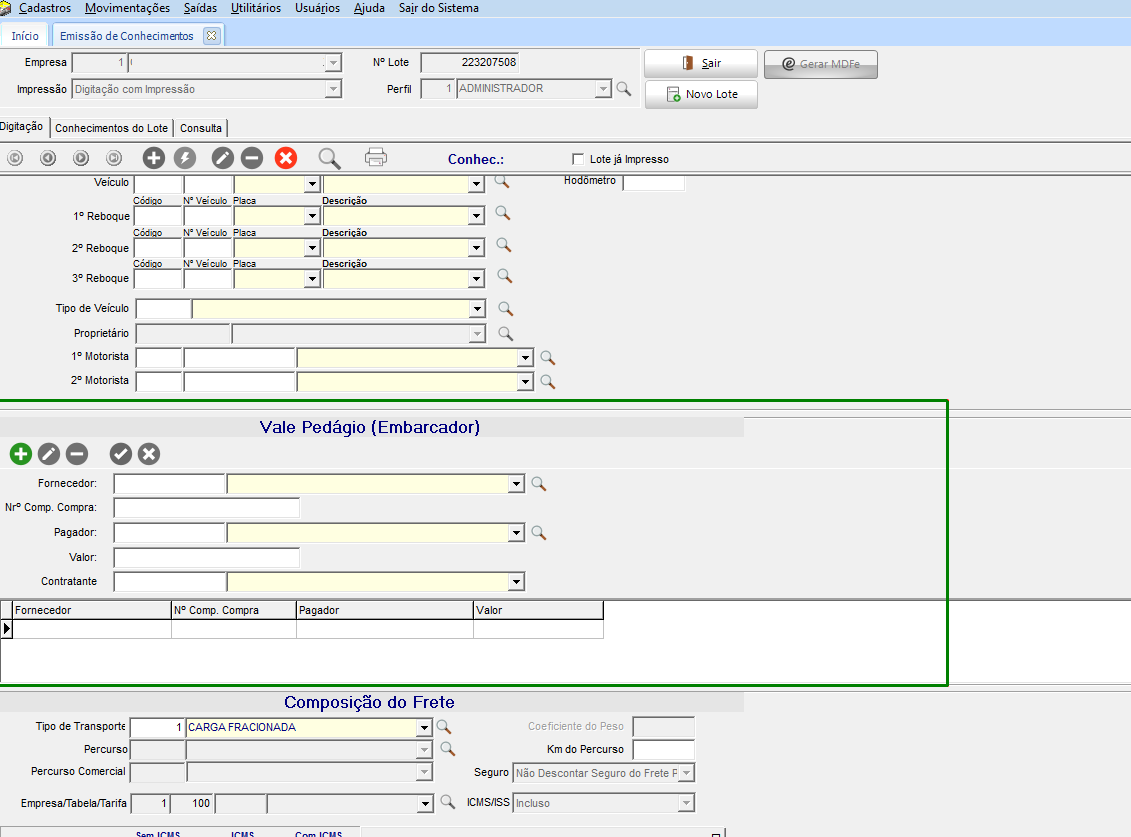
Task: Click the red cancel icon in main toolbar
Action: pyautogui.click(x=286, y=158)
